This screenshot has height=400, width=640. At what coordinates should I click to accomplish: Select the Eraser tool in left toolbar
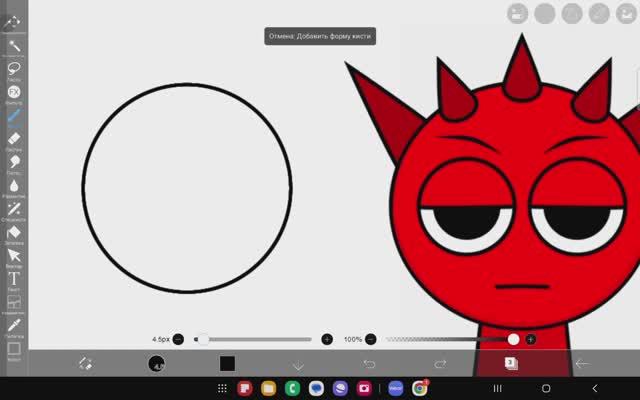[14, 139]
